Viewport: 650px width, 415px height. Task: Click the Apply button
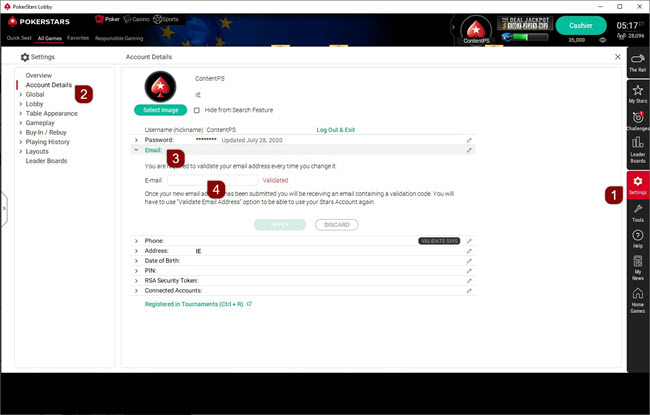coord(280,225)
